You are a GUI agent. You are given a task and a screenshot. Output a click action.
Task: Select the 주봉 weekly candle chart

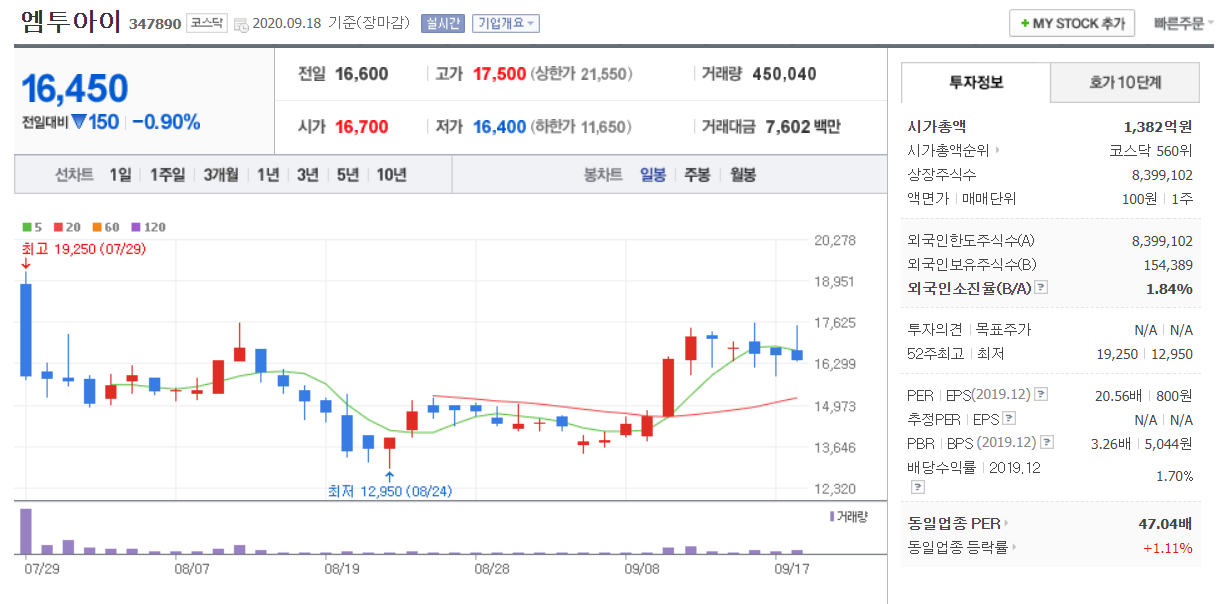[x=697, y=175]
